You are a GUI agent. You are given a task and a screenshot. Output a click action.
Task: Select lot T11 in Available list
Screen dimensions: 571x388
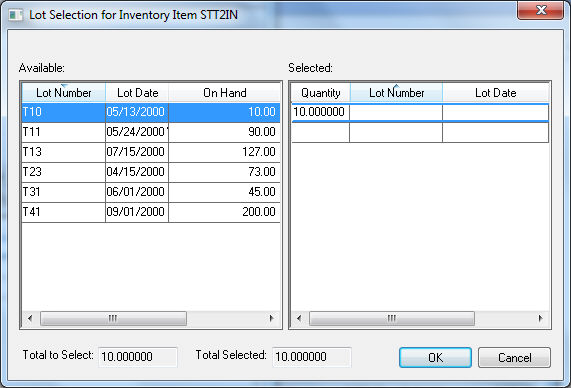(151, 132)
